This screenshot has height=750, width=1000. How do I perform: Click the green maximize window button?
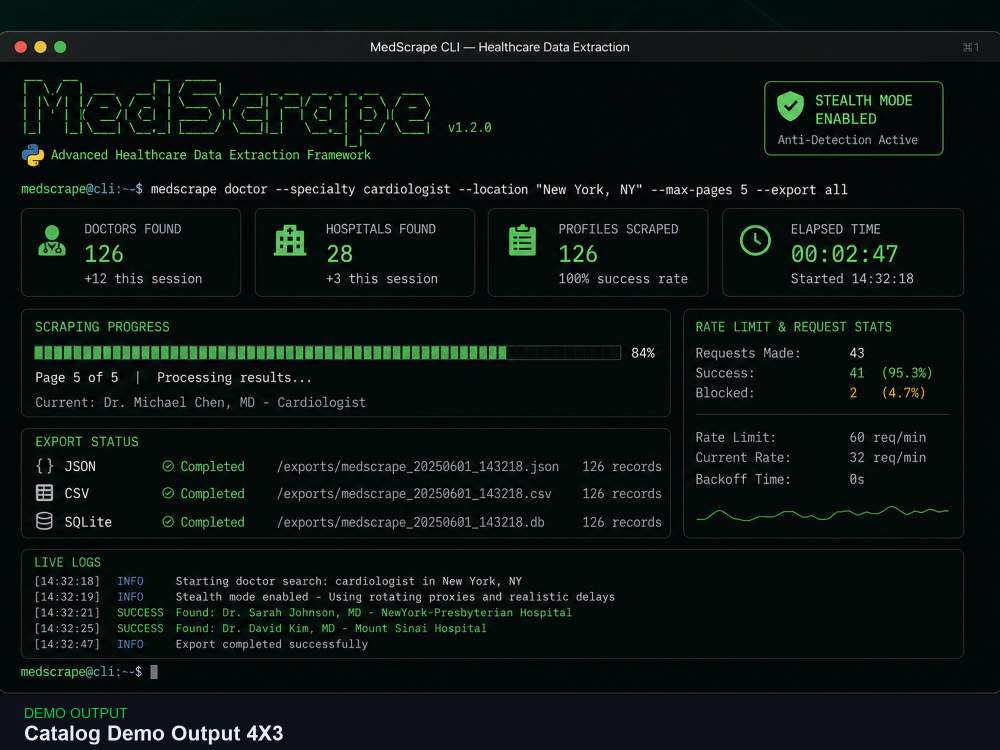(60, 47)
